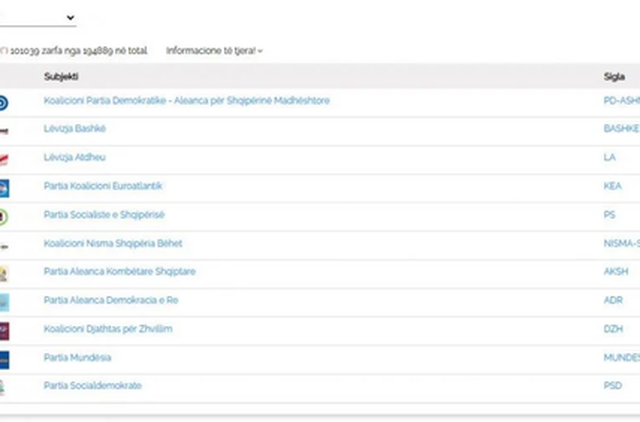Select the KEA sigla cell
Image resolution: width=640 pixels, height=422 pixels.
point(613,186)
